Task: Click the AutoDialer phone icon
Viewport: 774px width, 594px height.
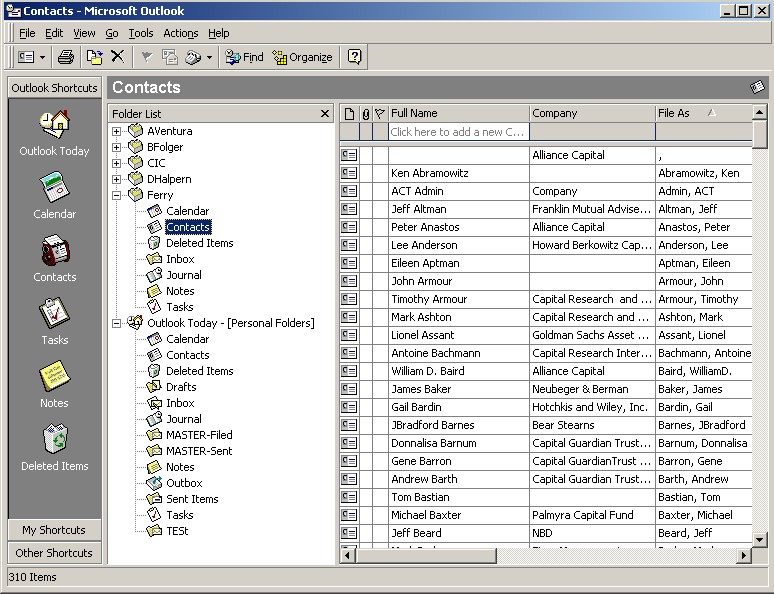Action: pos(193,57)
